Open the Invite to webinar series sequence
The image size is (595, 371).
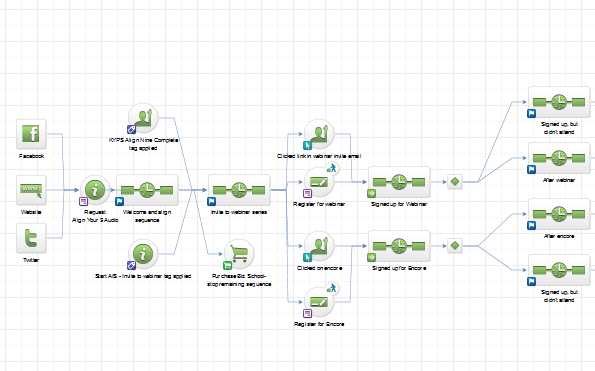click(239, 190)
